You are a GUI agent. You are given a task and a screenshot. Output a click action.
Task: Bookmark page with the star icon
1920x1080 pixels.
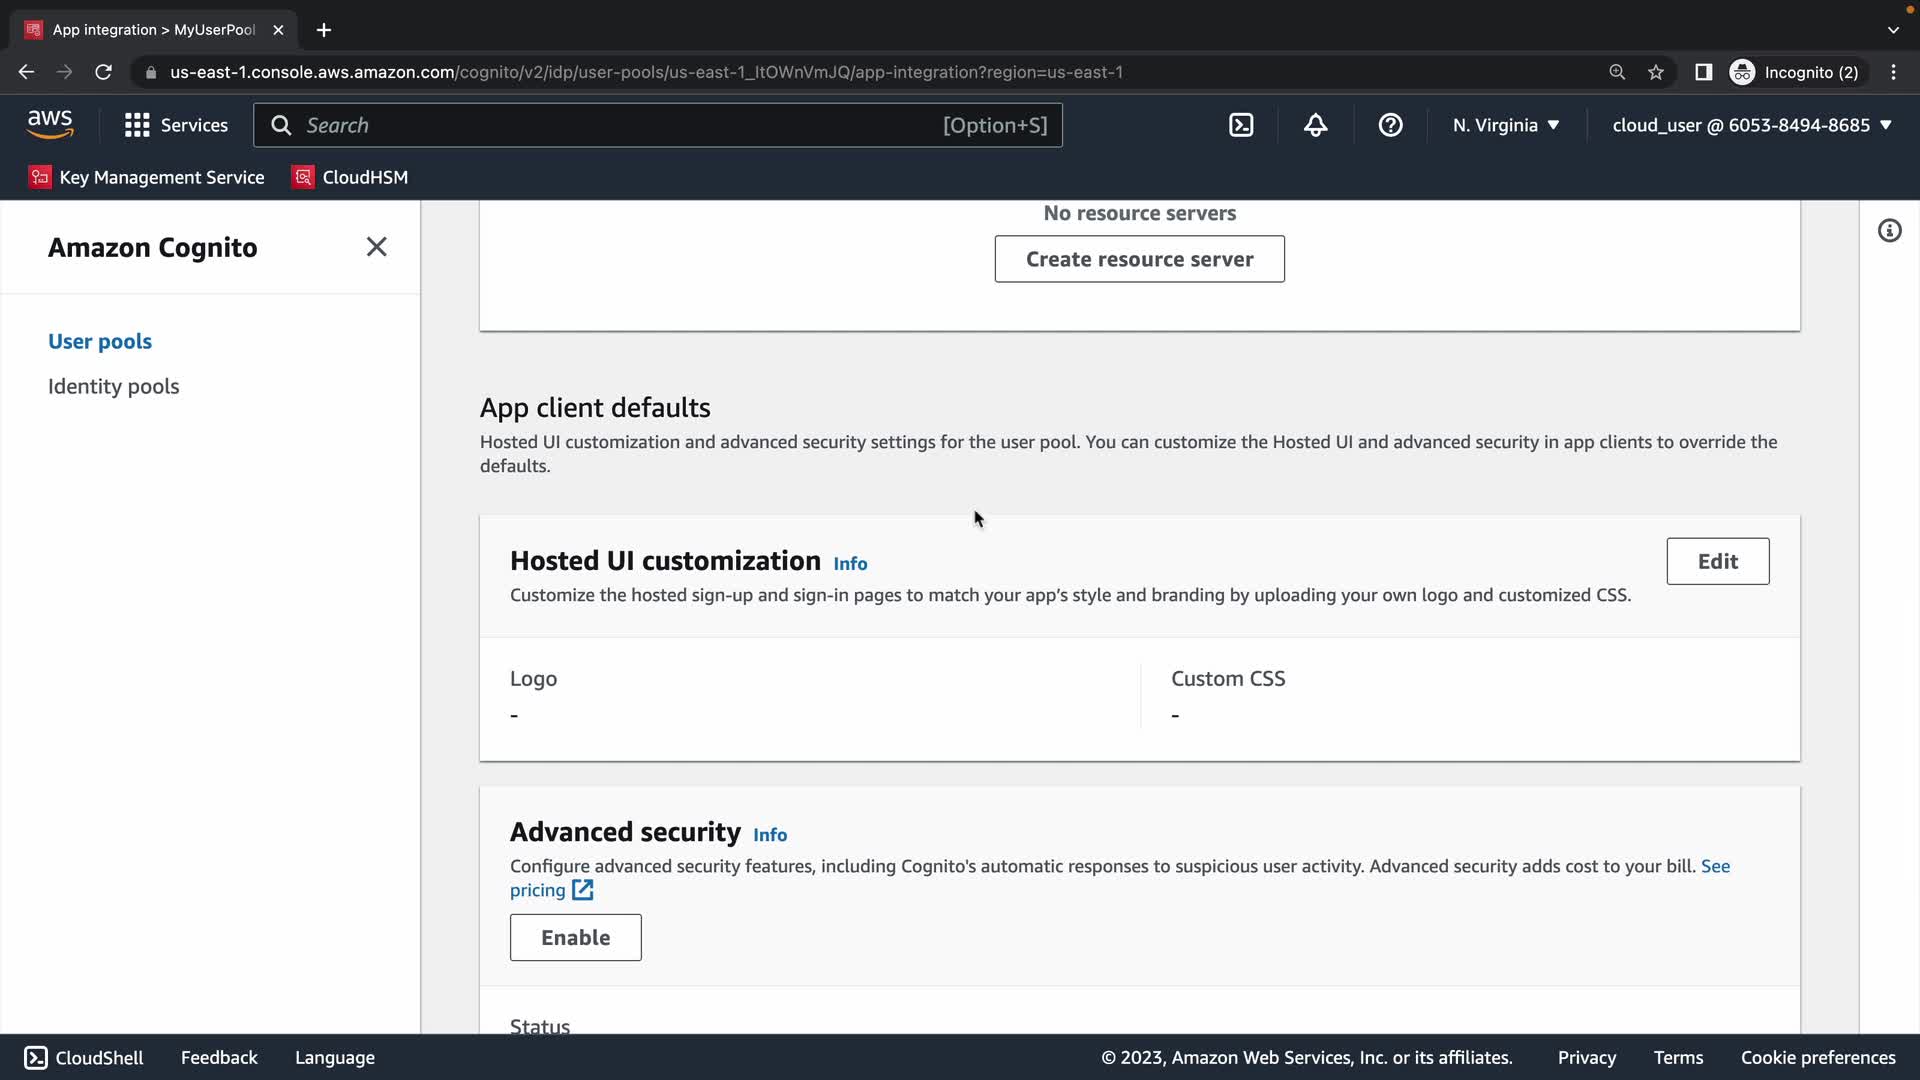[1656, 72]
